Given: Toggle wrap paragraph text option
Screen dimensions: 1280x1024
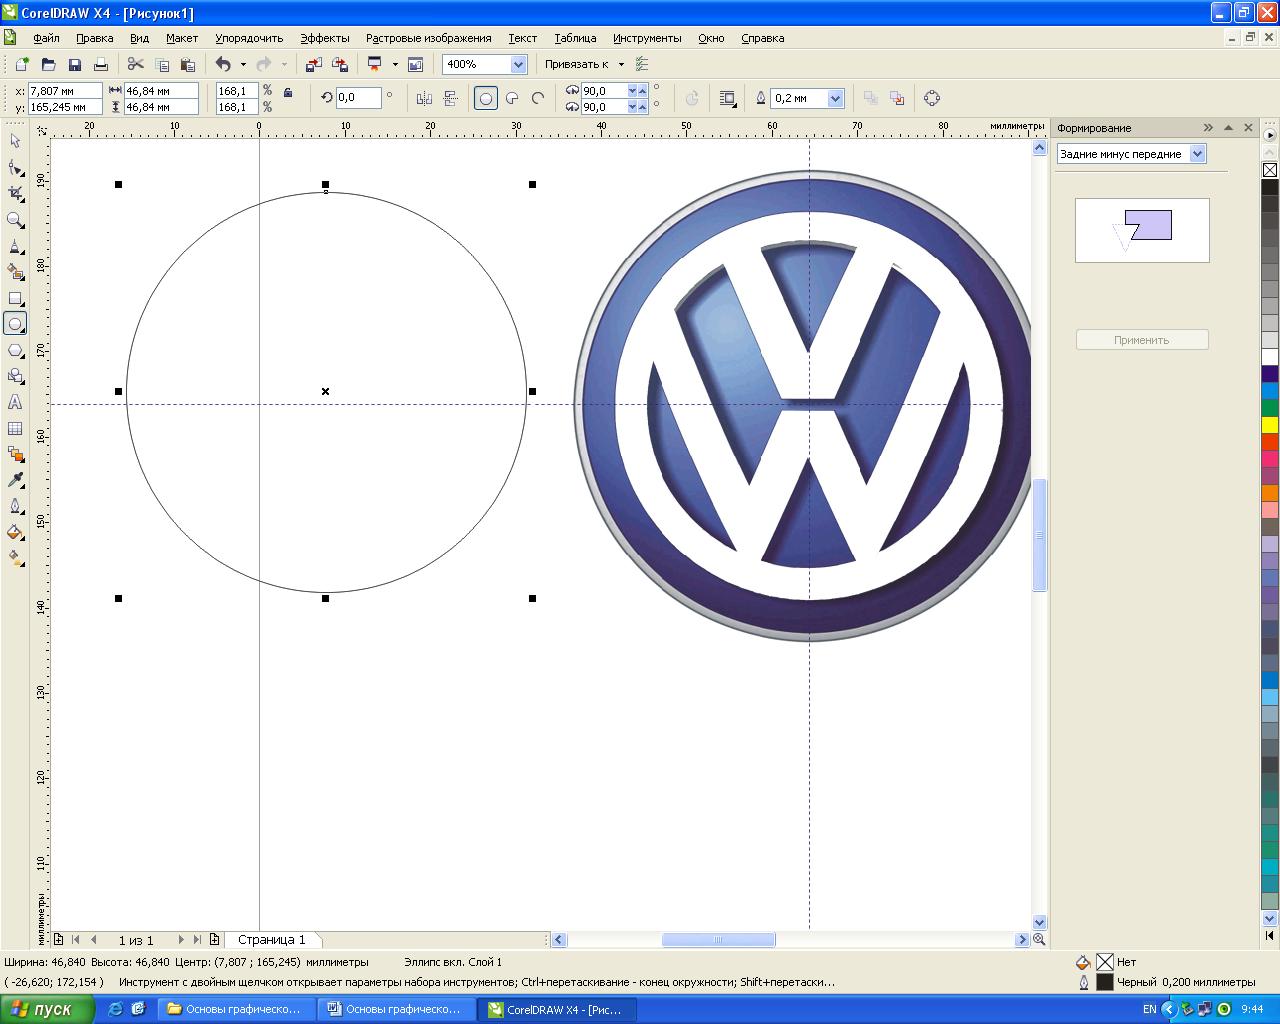Looking at the screenshot, I should click(x=728, y=98).
